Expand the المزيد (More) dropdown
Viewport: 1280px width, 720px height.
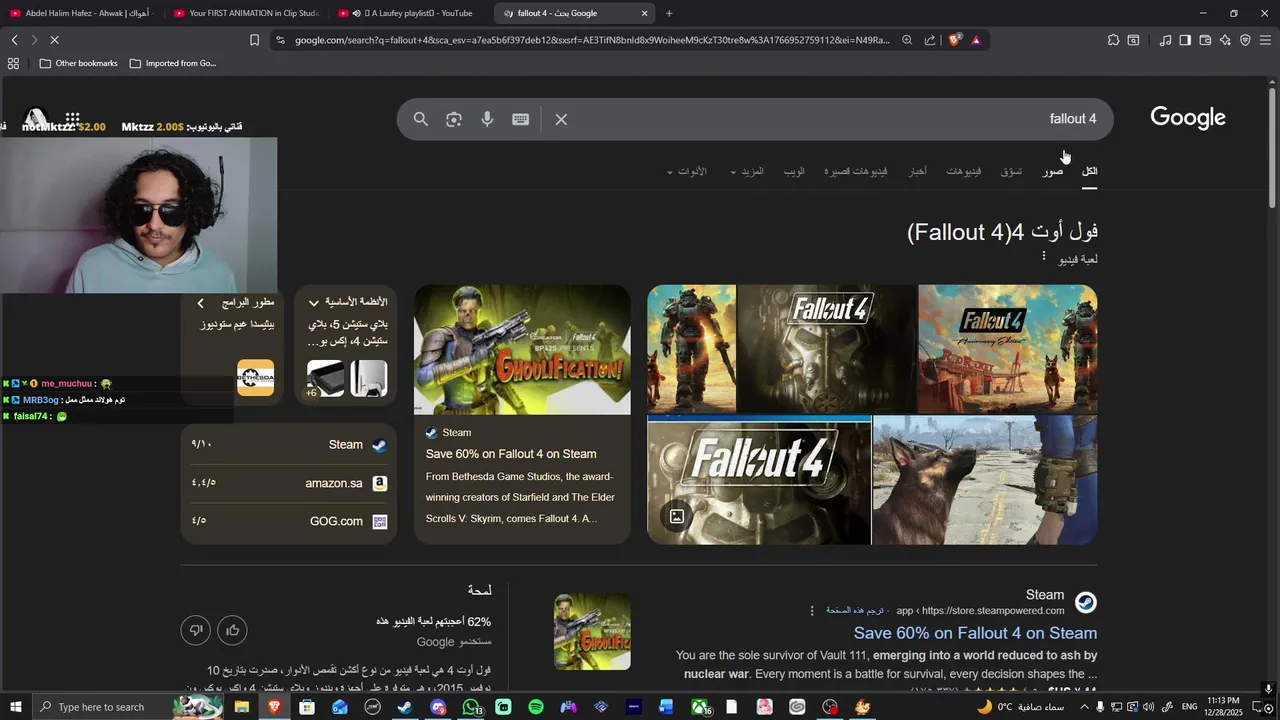tap(747, 171)
